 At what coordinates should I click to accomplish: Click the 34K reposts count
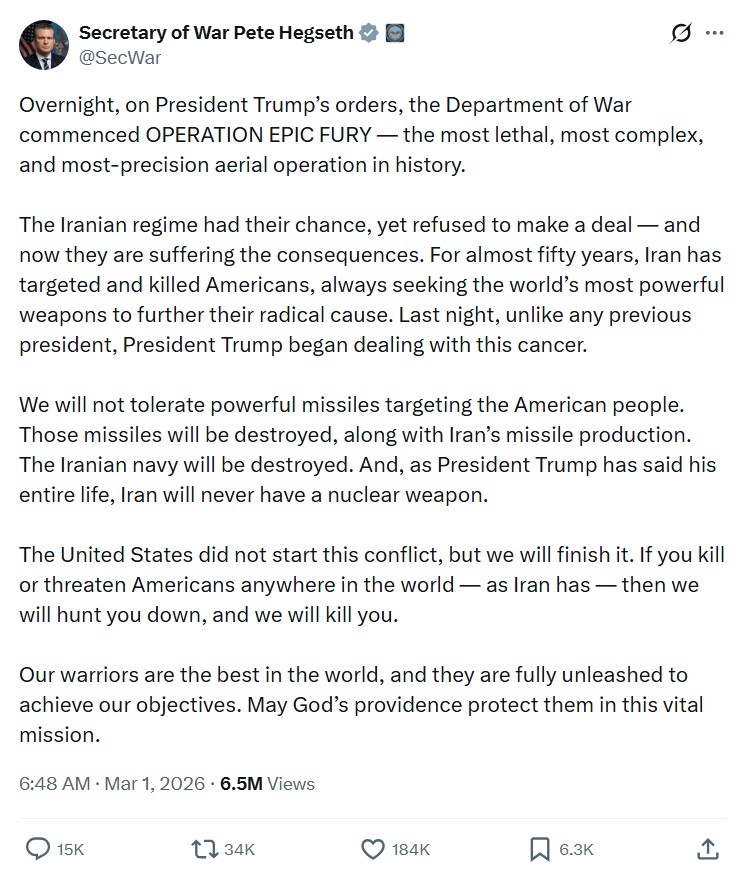click(x=239, y=849)
